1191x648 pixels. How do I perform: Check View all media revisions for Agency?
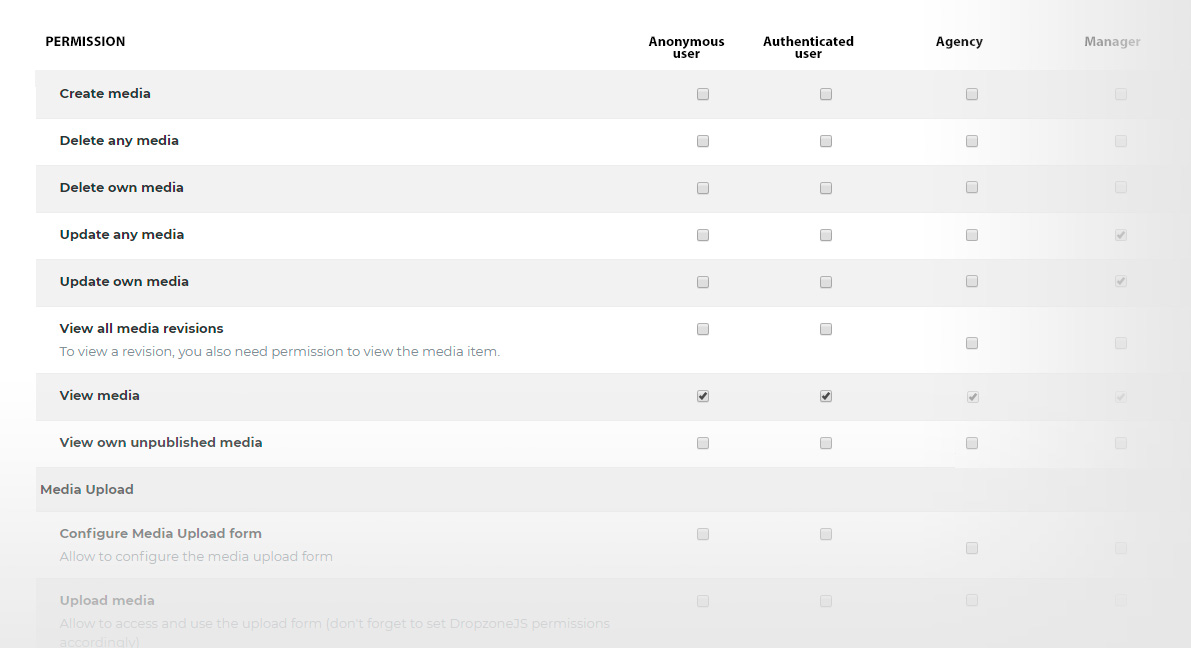[x=971, y=343]
